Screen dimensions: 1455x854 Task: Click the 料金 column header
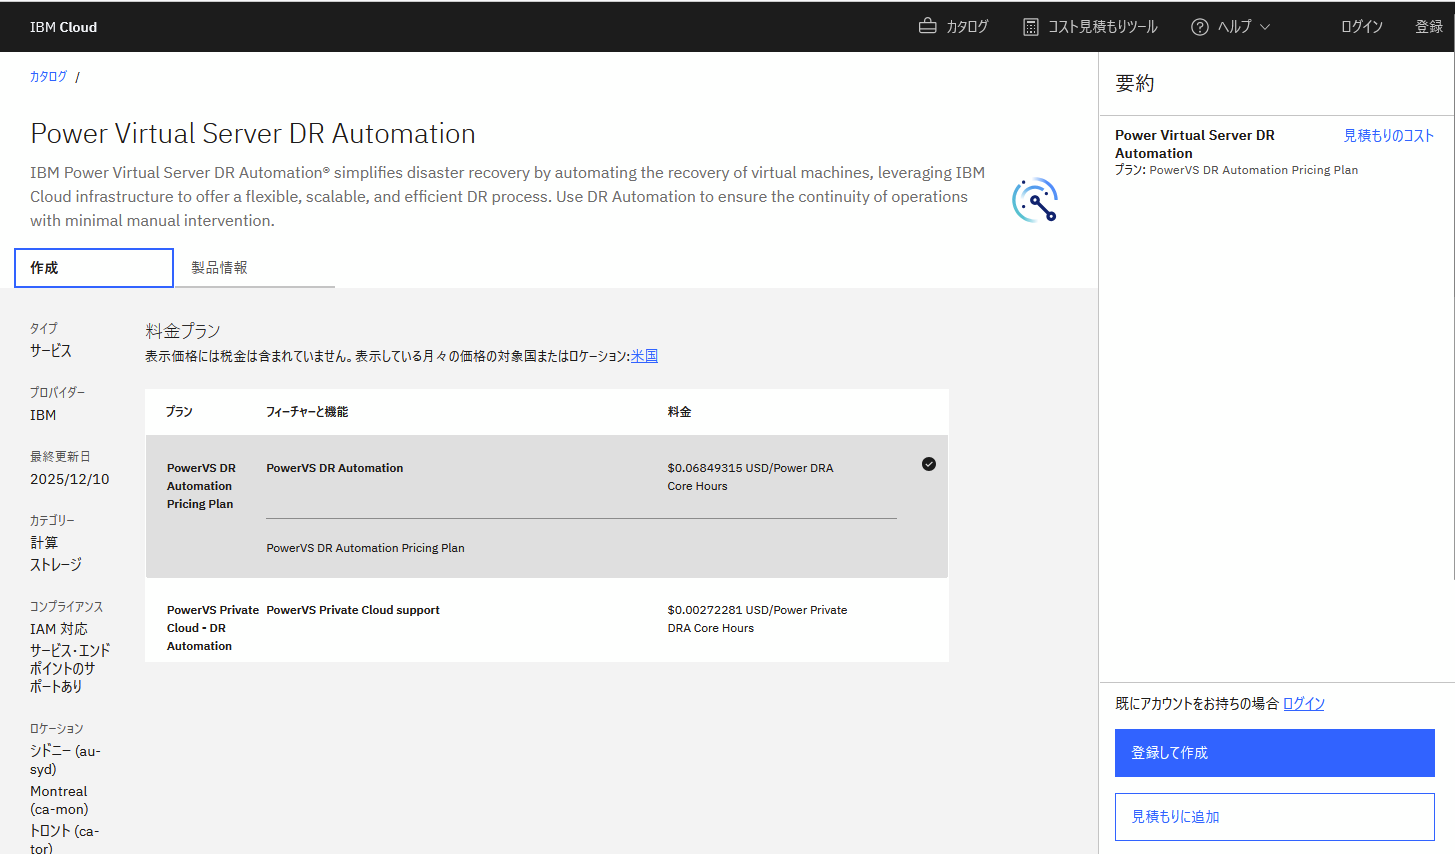[680, 412]
